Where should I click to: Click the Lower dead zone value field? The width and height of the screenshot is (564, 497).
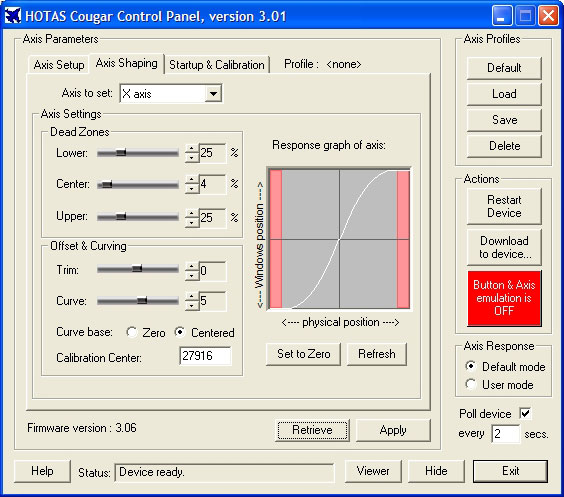212,153
